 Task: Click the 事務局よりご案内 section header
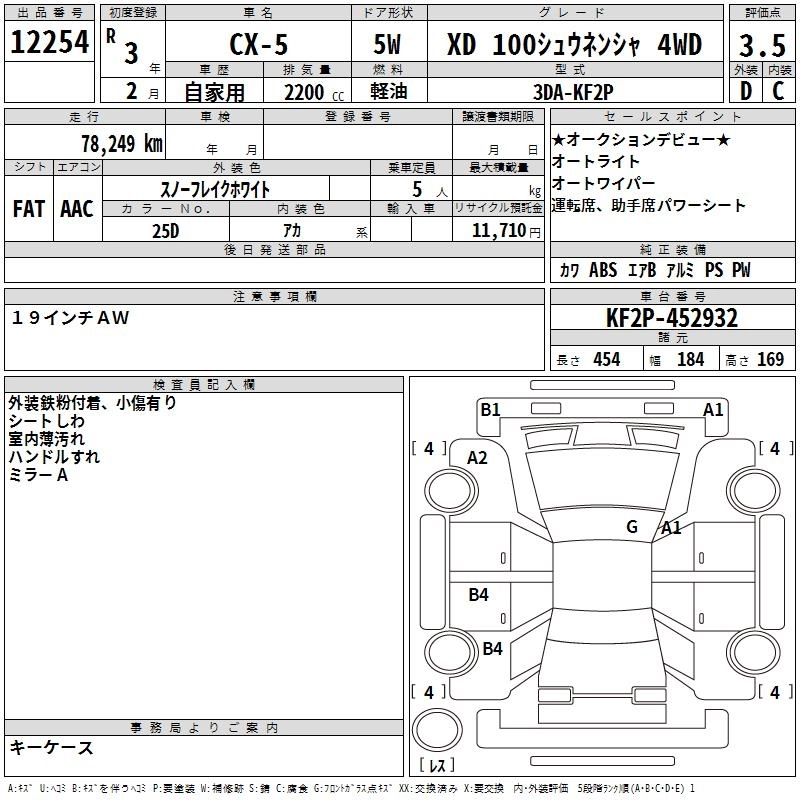coord(204,728)
